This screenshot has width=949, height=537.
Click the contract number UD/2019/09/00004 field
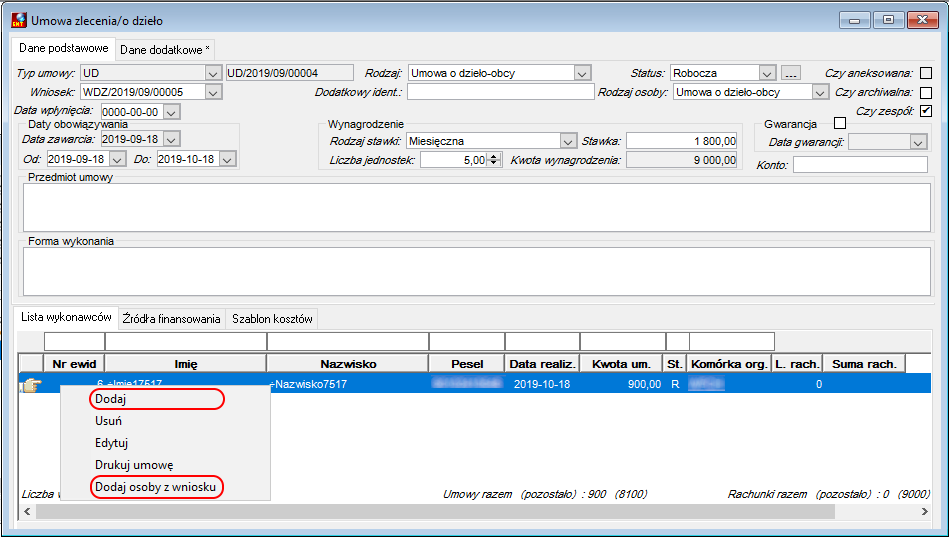click(289, 73)
